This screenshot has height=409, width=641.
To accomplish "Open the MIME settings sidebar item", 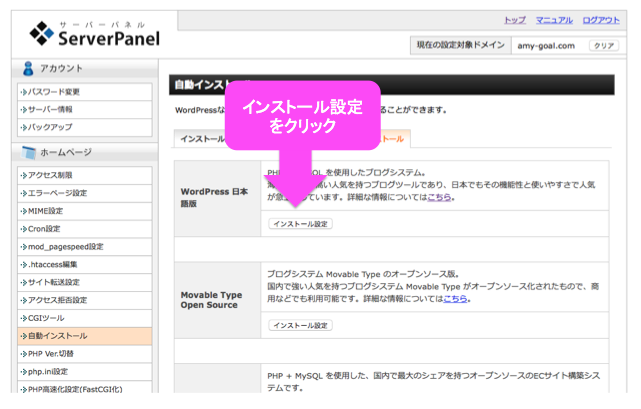I will pos(85,211).
